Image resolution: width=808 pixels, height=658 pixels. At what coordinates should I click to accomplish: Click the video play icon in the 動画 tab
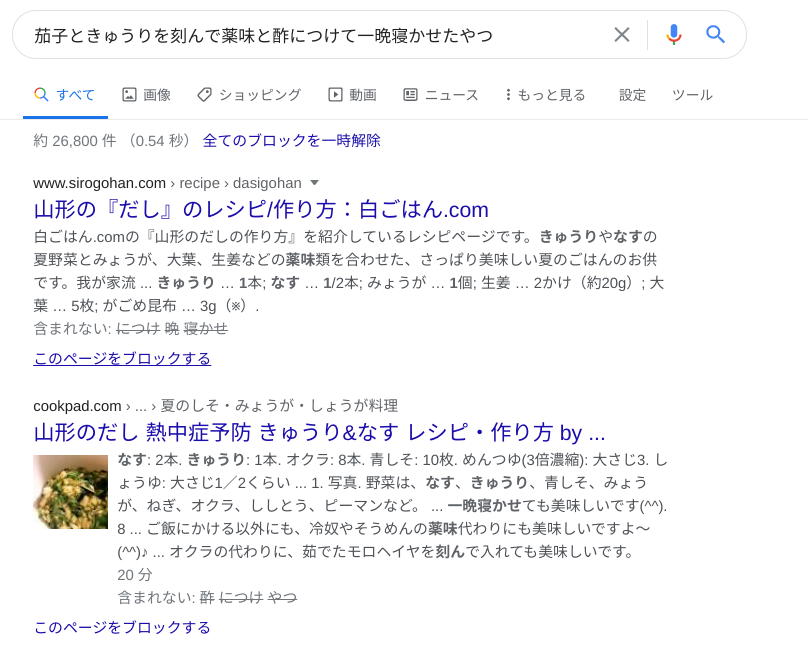pyautogui.click(x=335, y=95)
